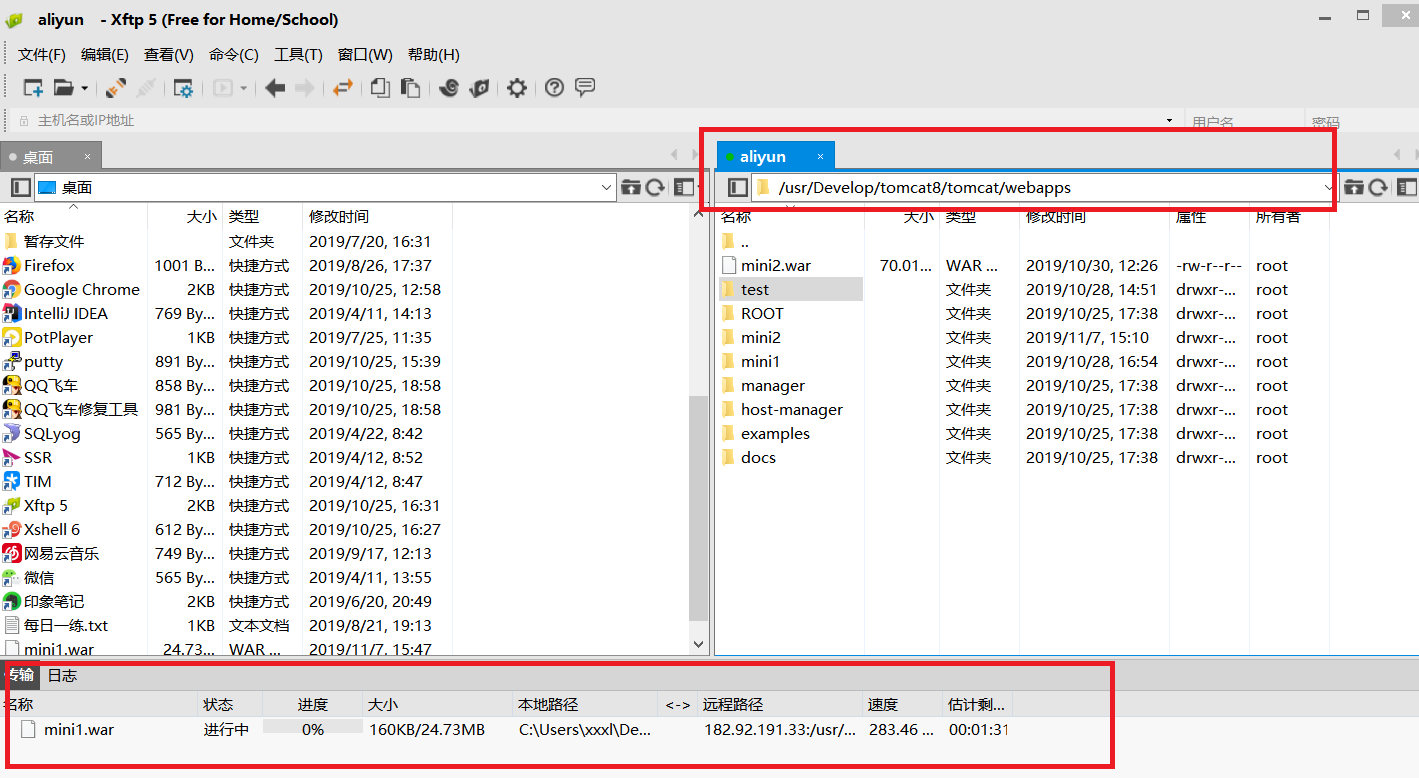Click the Paste icon in the toolbar
Screen dimensions: 1419x778
[x=410, y=88]
